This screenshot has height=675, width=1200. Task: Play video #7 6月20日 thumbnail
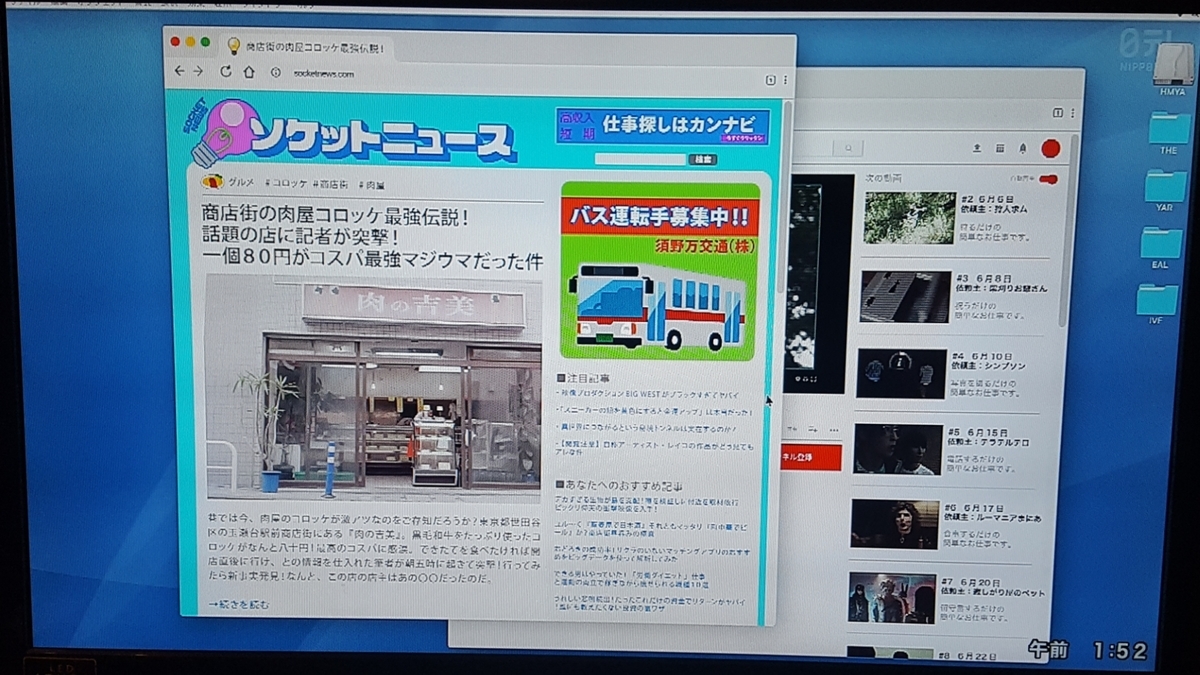892,598
